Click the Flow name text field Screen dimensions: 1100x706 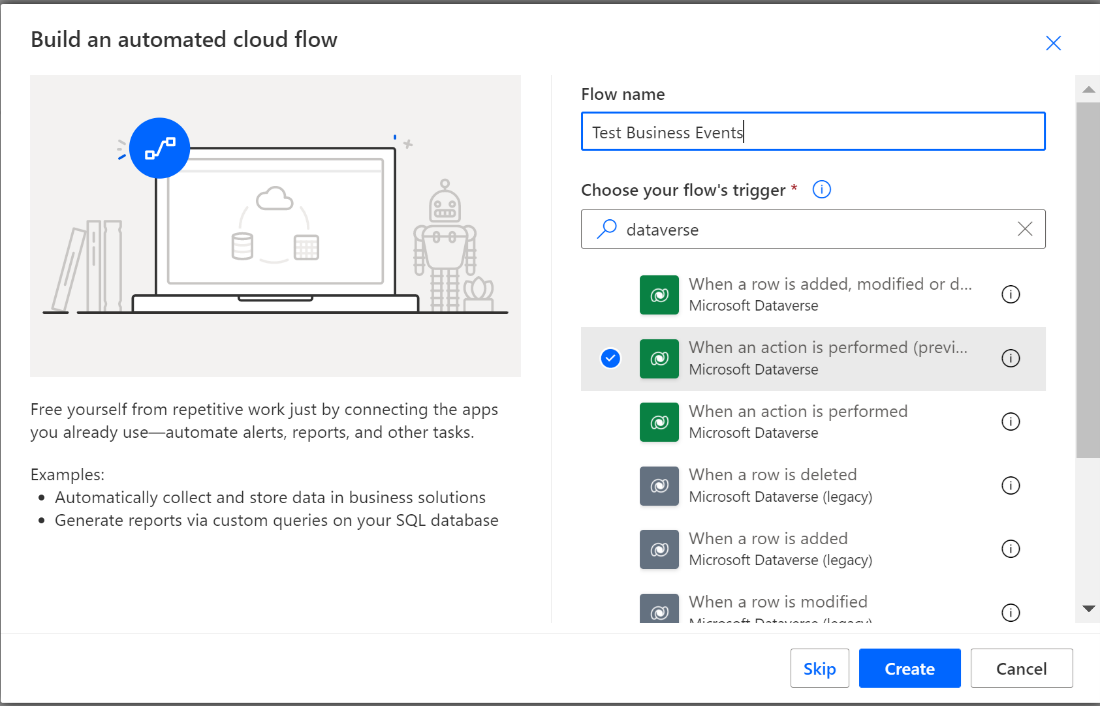coord(812,132)
